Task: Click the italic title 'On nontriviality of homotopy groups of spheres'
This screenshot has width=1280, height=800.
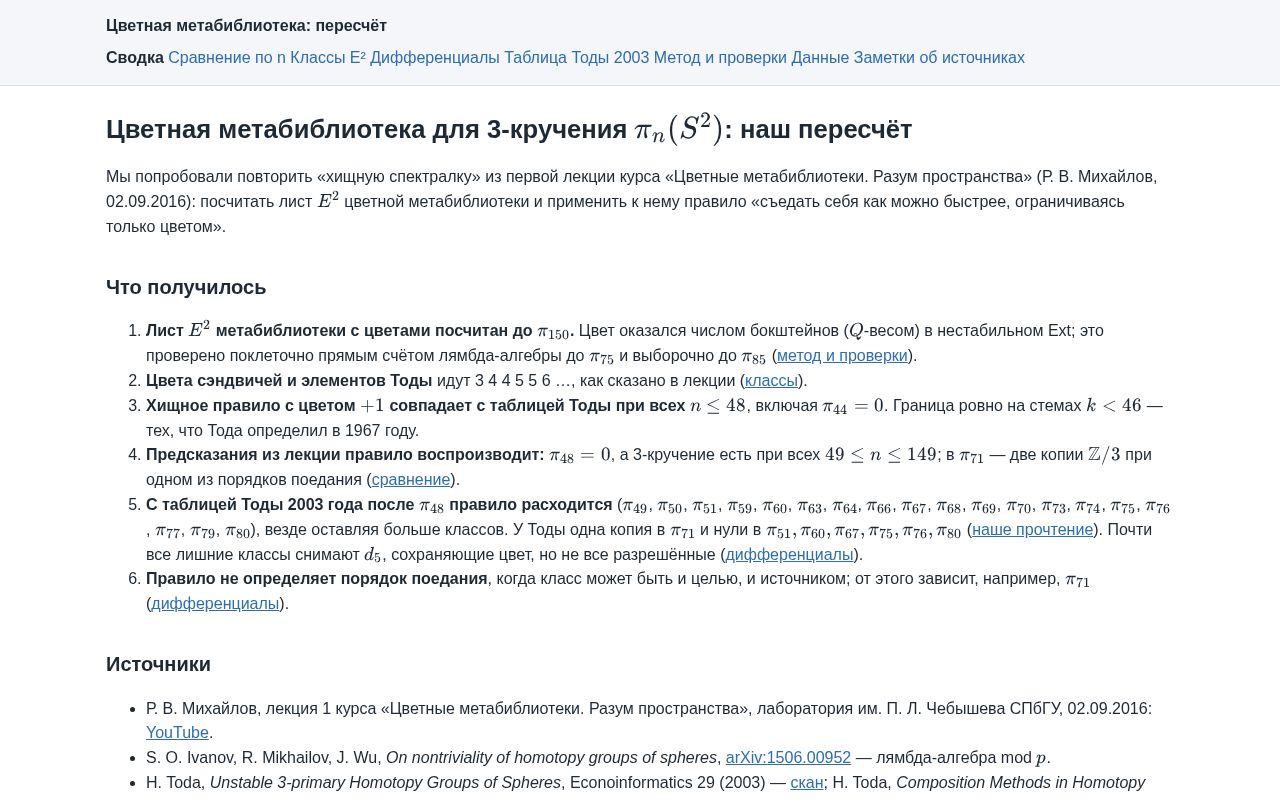Action: point(551,758)
